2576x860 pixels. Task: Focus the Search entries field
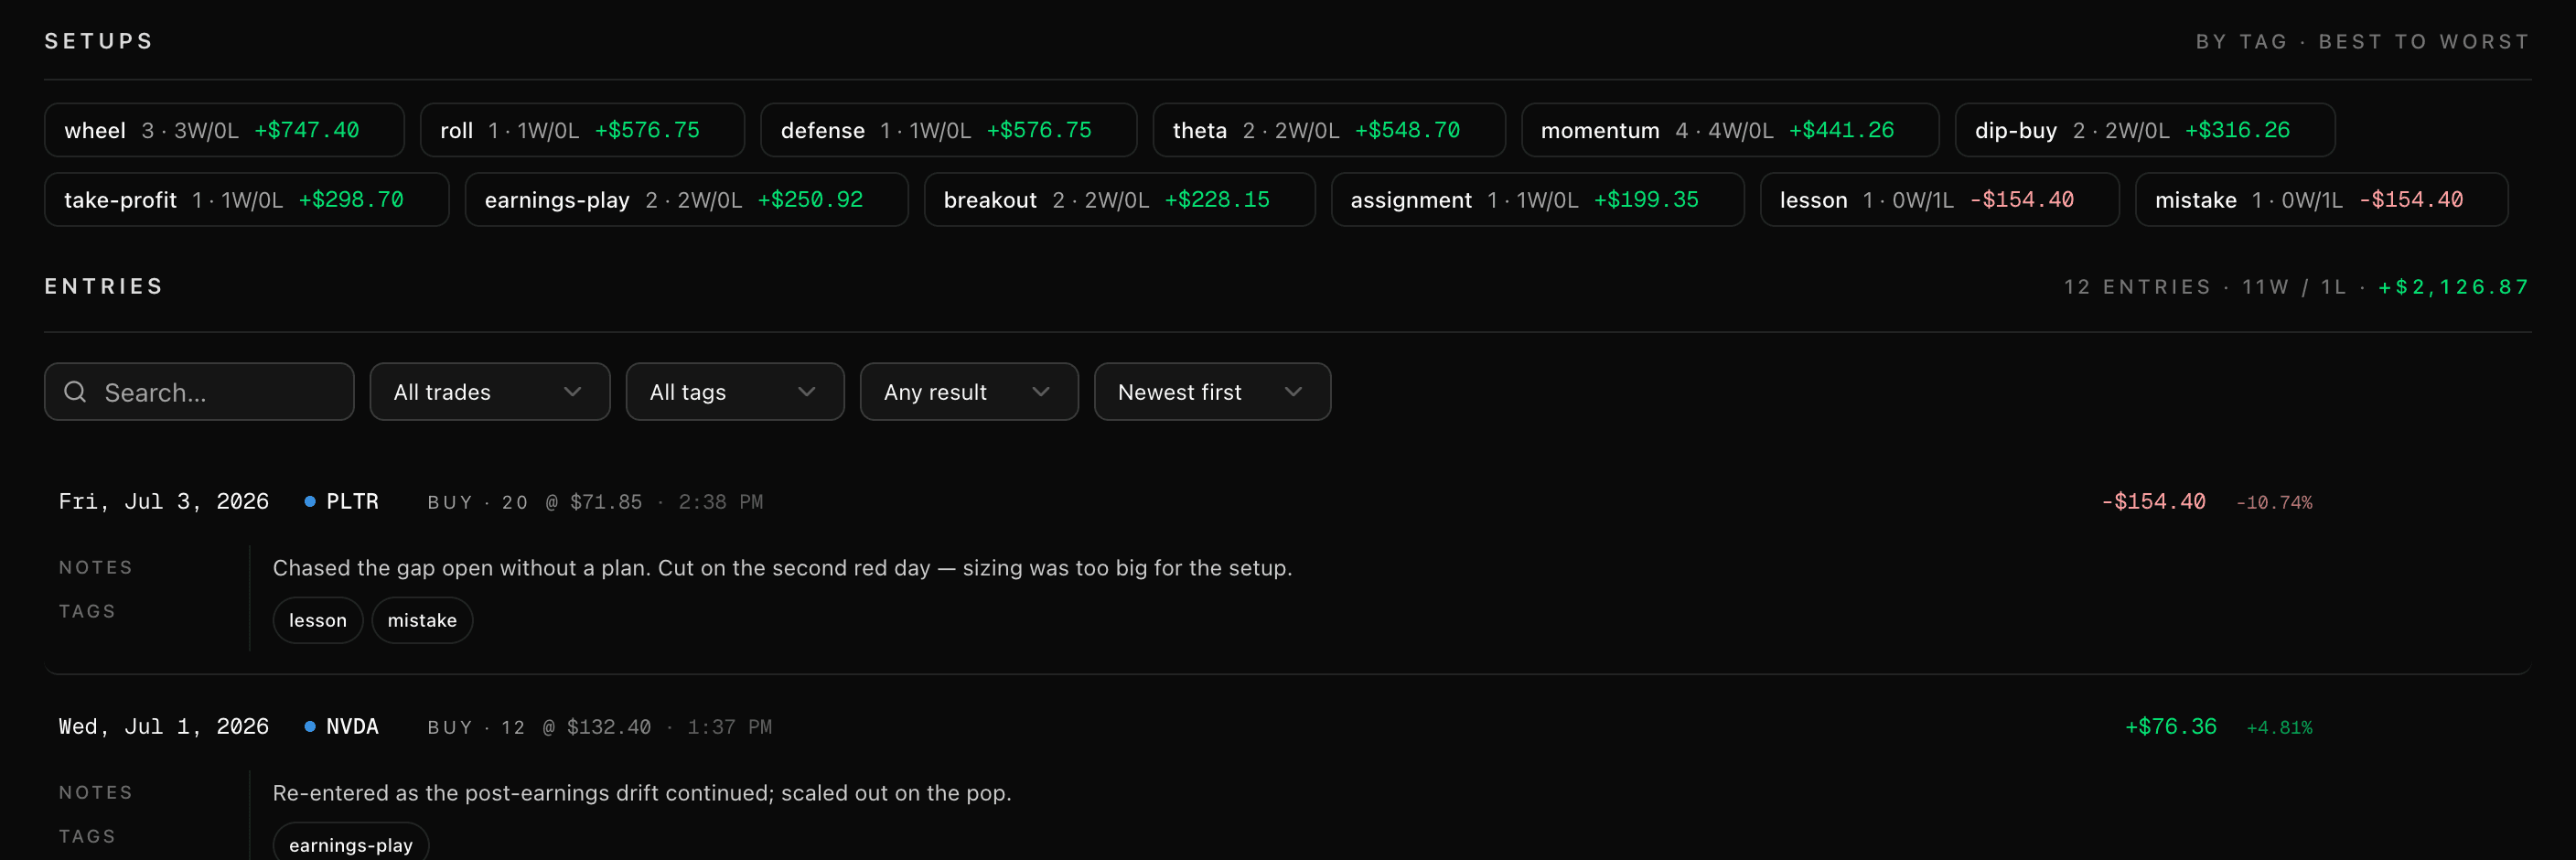199,392
